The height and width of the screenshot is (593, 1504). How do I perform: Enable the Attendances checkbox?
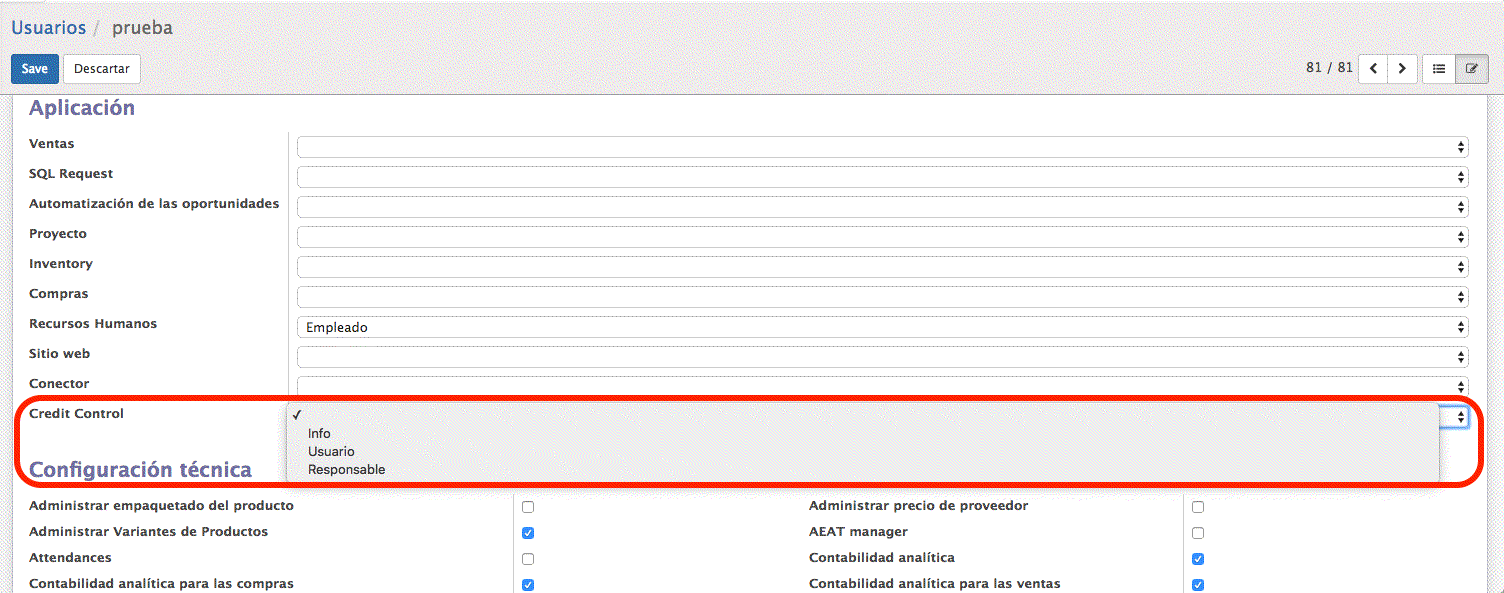tap(528, 559)
